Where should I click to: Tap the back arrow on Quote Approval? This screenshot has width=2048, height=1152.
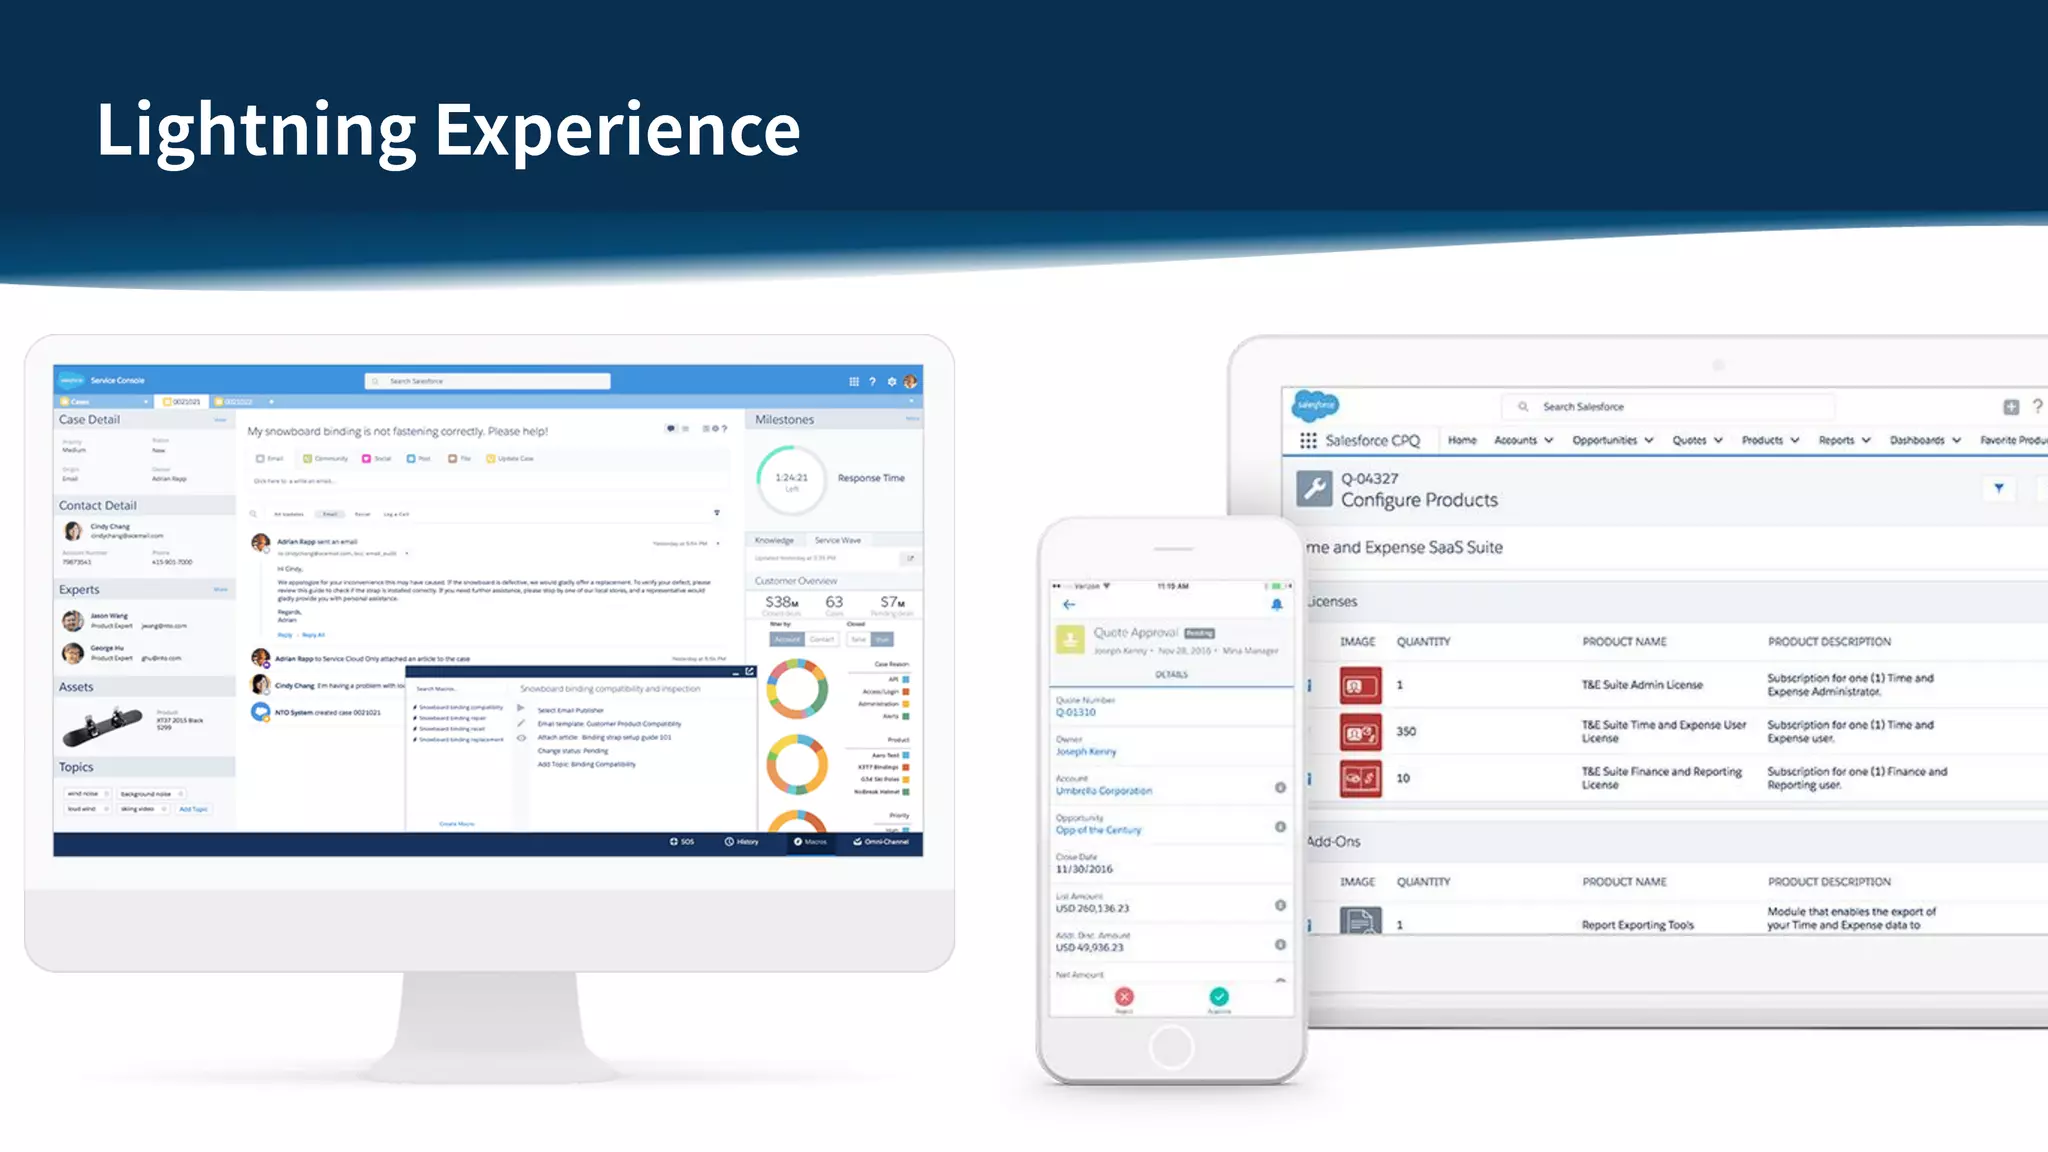pyautogui.click(x=1069, y=604)
